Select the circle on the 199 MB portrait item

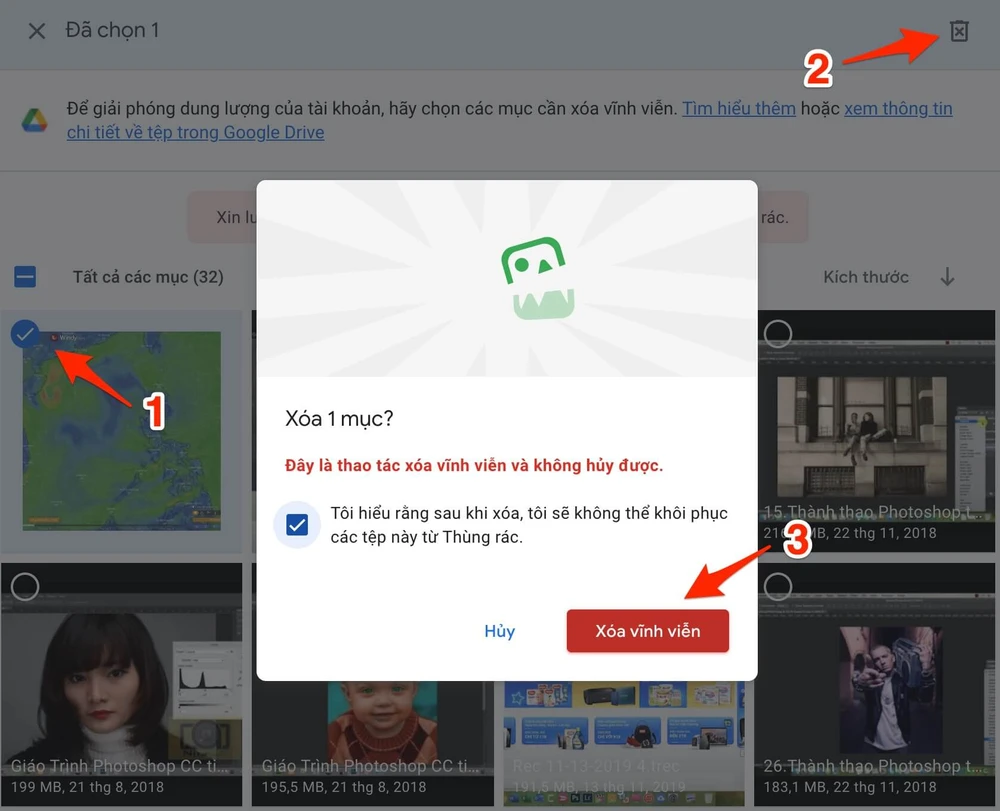click(x=25, y=587)
